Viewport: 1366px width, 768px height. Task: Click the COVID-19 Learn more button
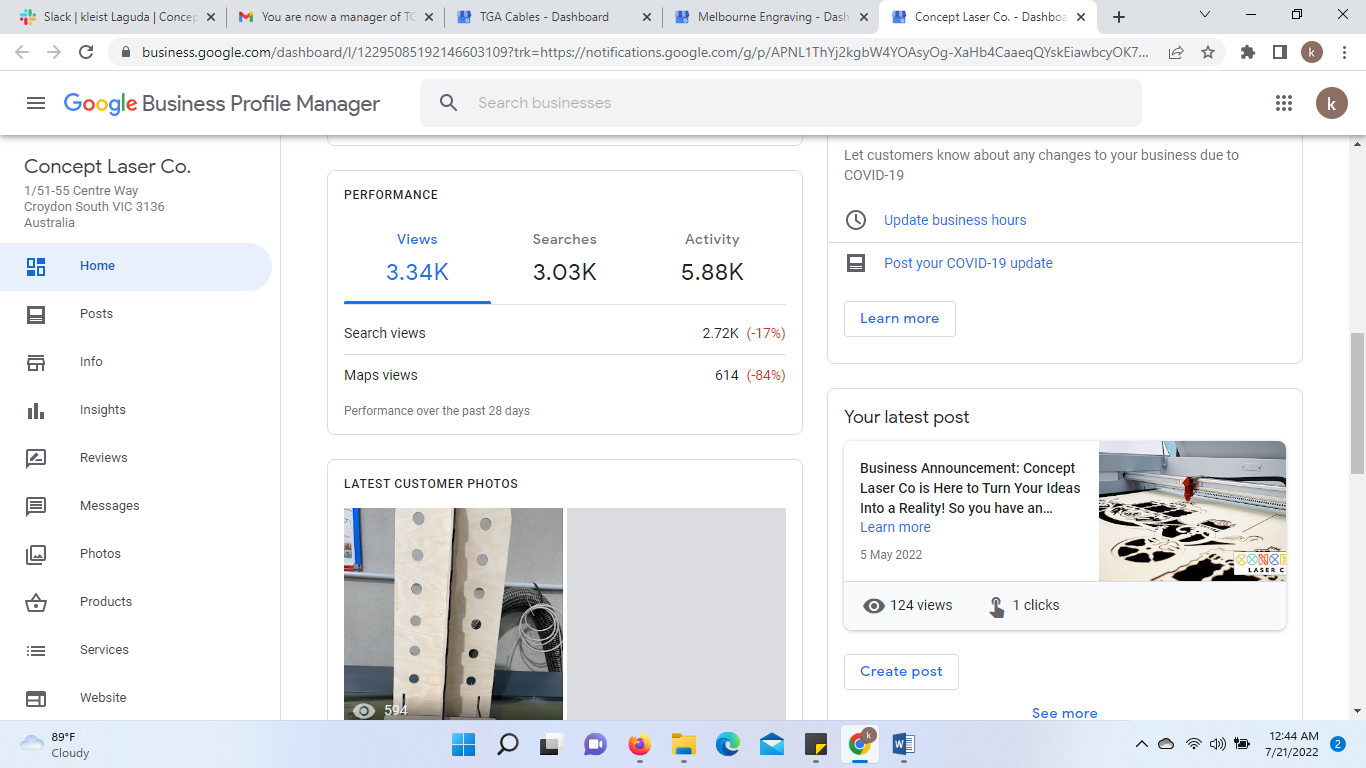pos(900,319)
